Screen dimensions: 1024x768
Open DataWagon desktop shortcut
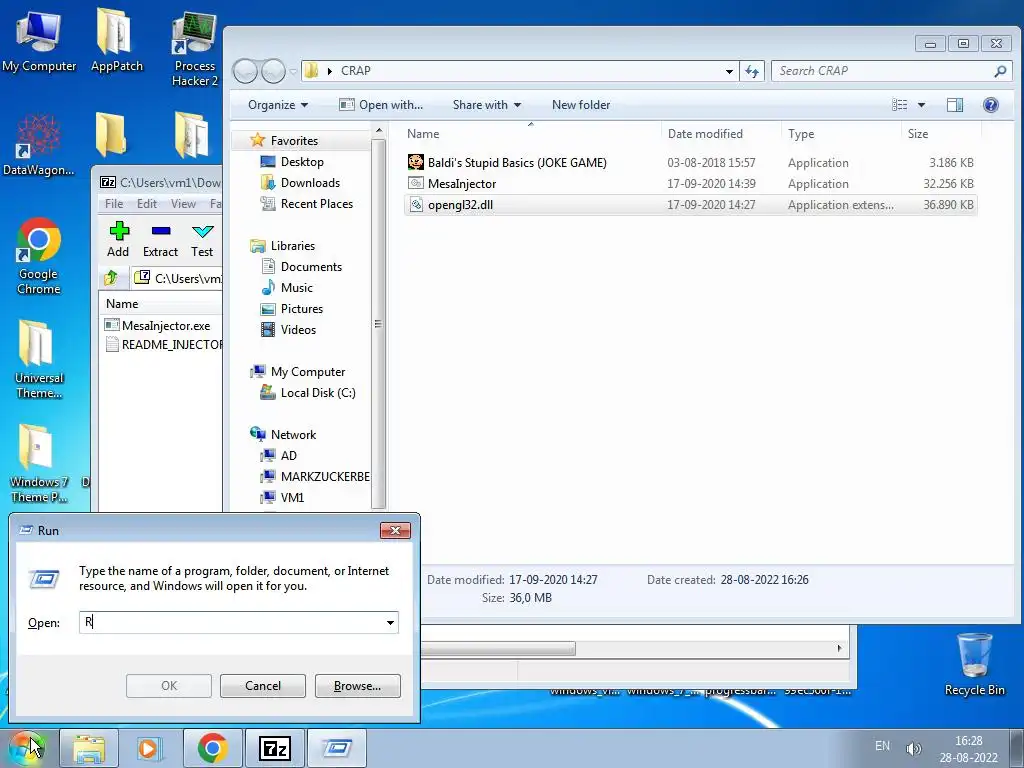coord(38,144)
